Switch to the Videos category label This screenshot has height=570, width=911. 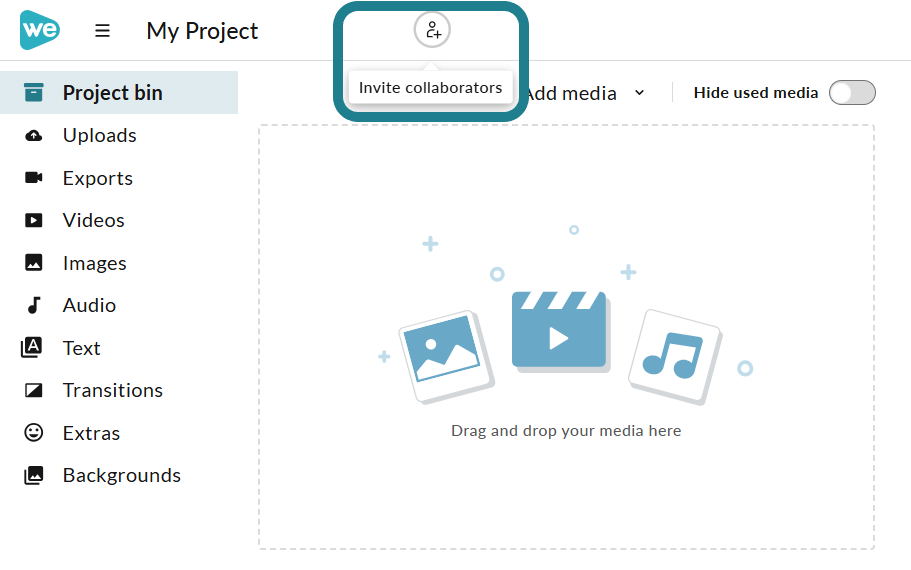click(x=94, y=221)
